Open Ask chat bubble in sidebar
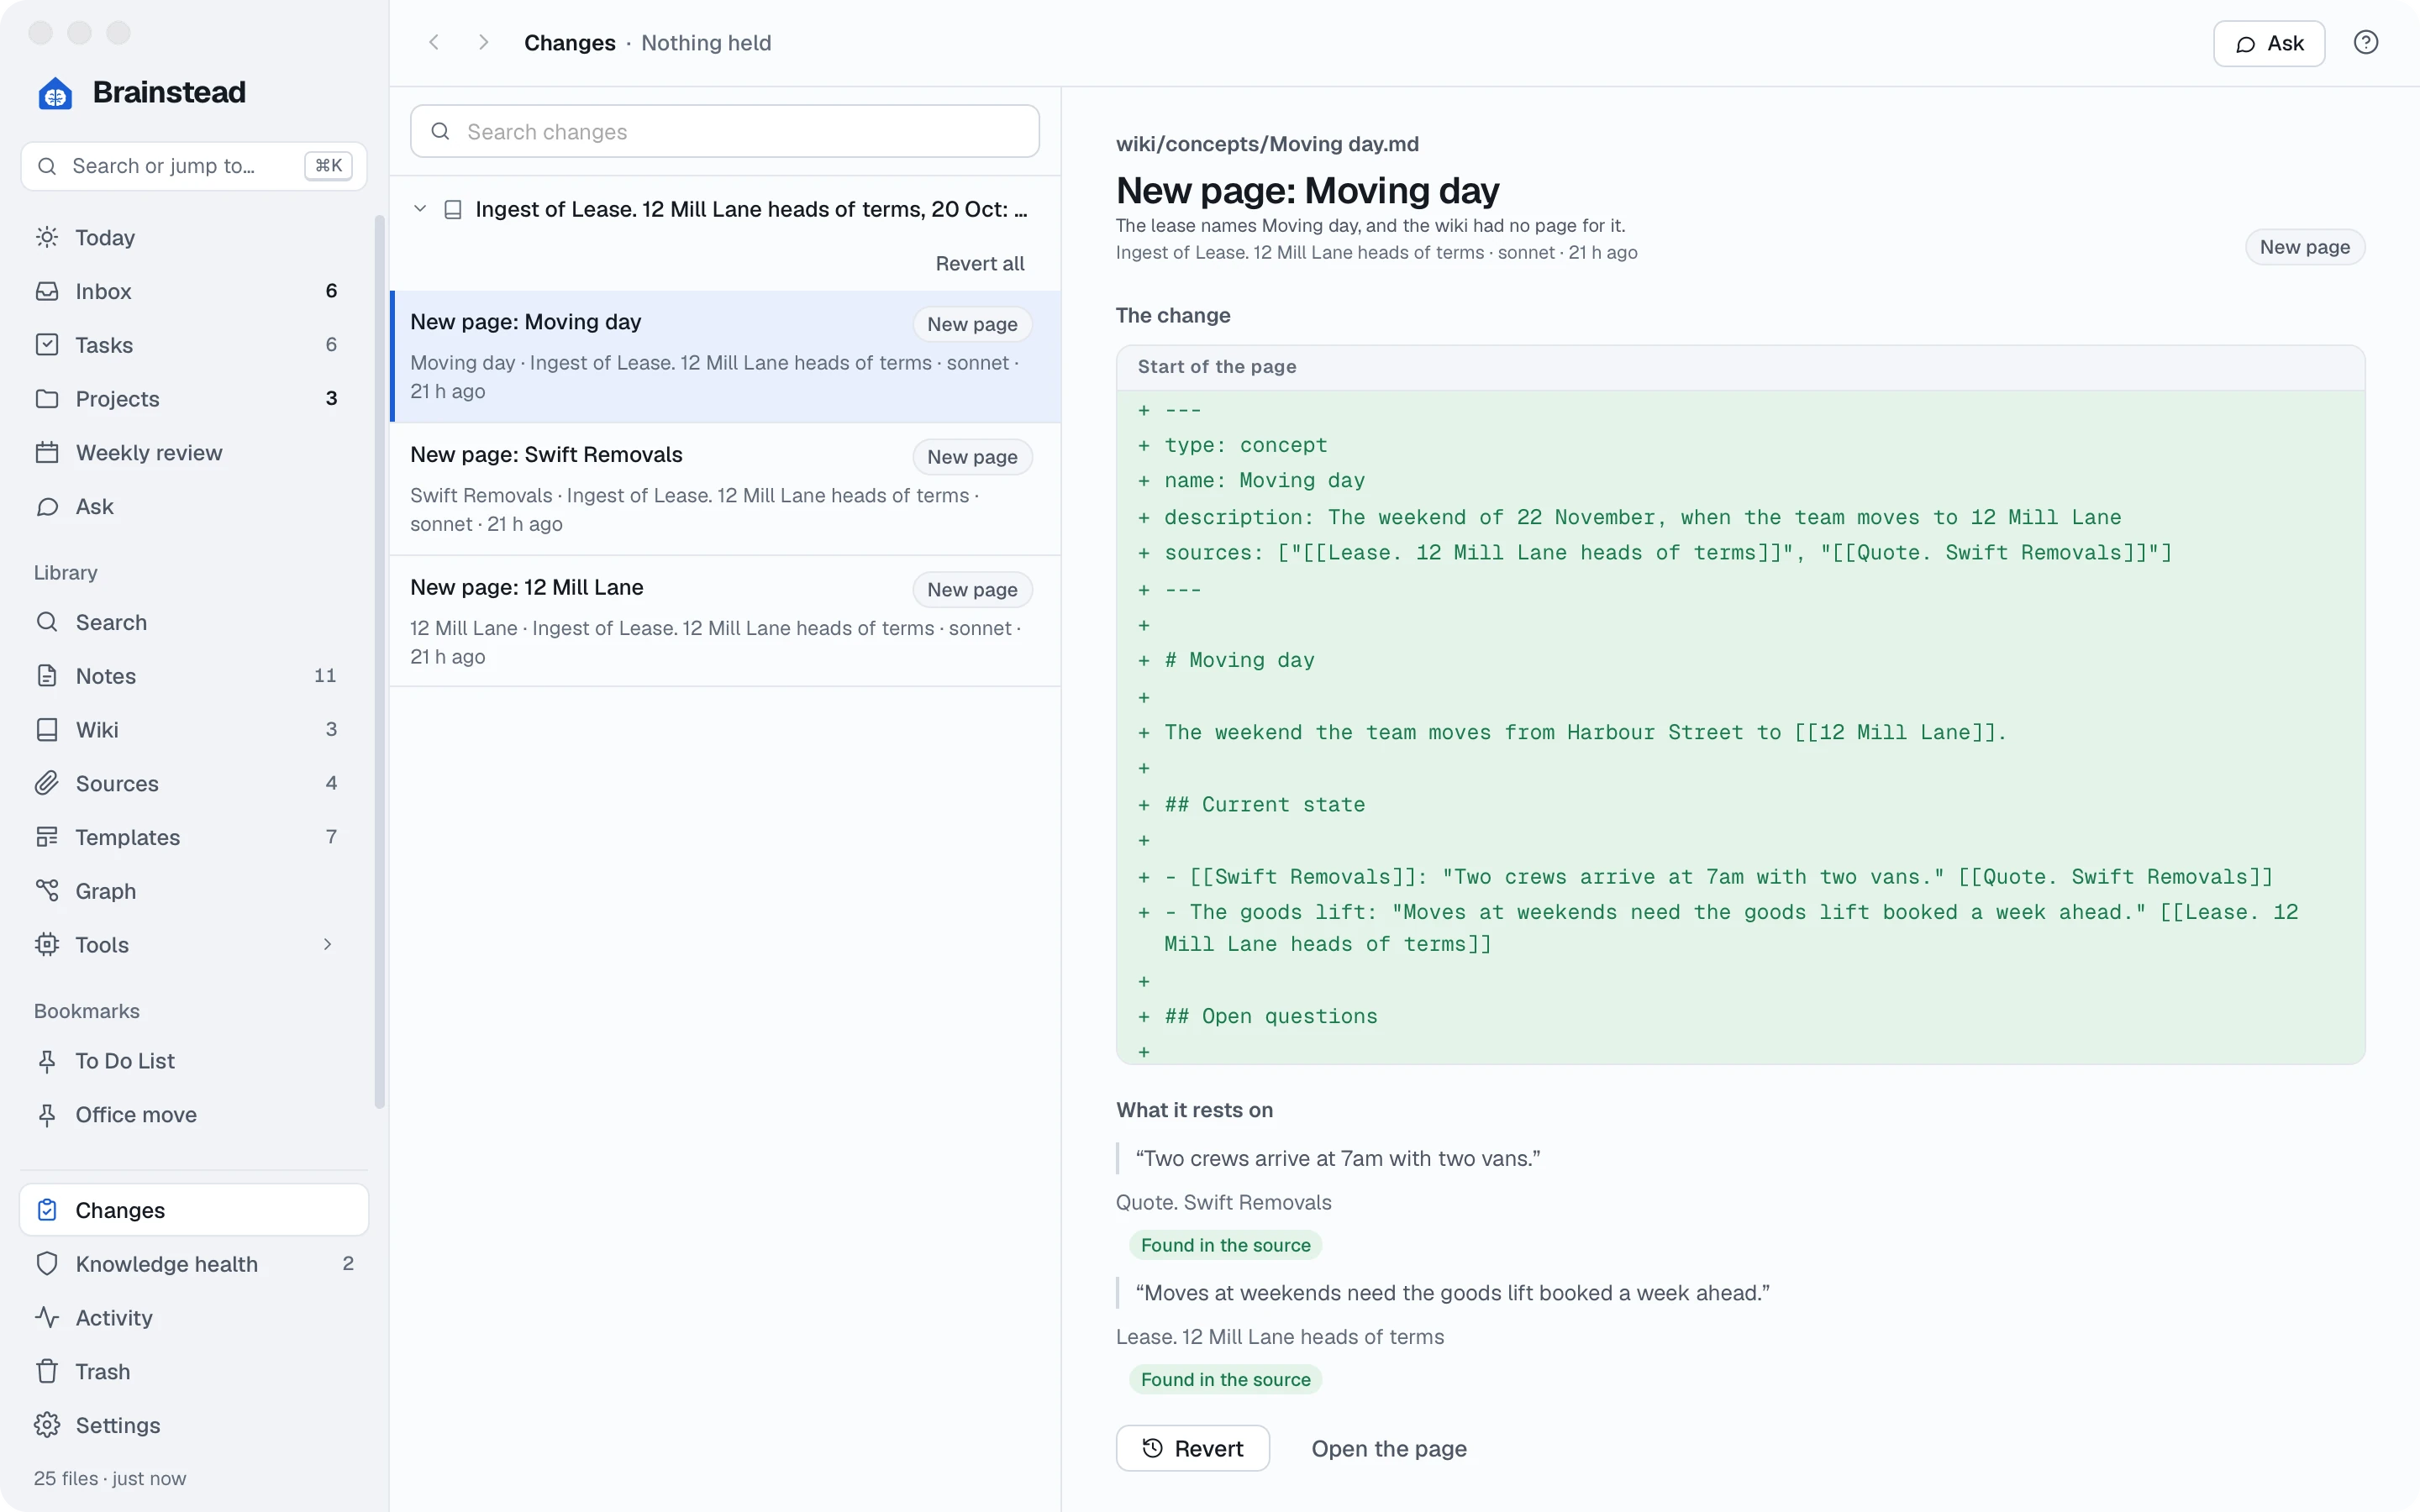This screenshot has width=2420, height=1512. click(x=47, y=507)
